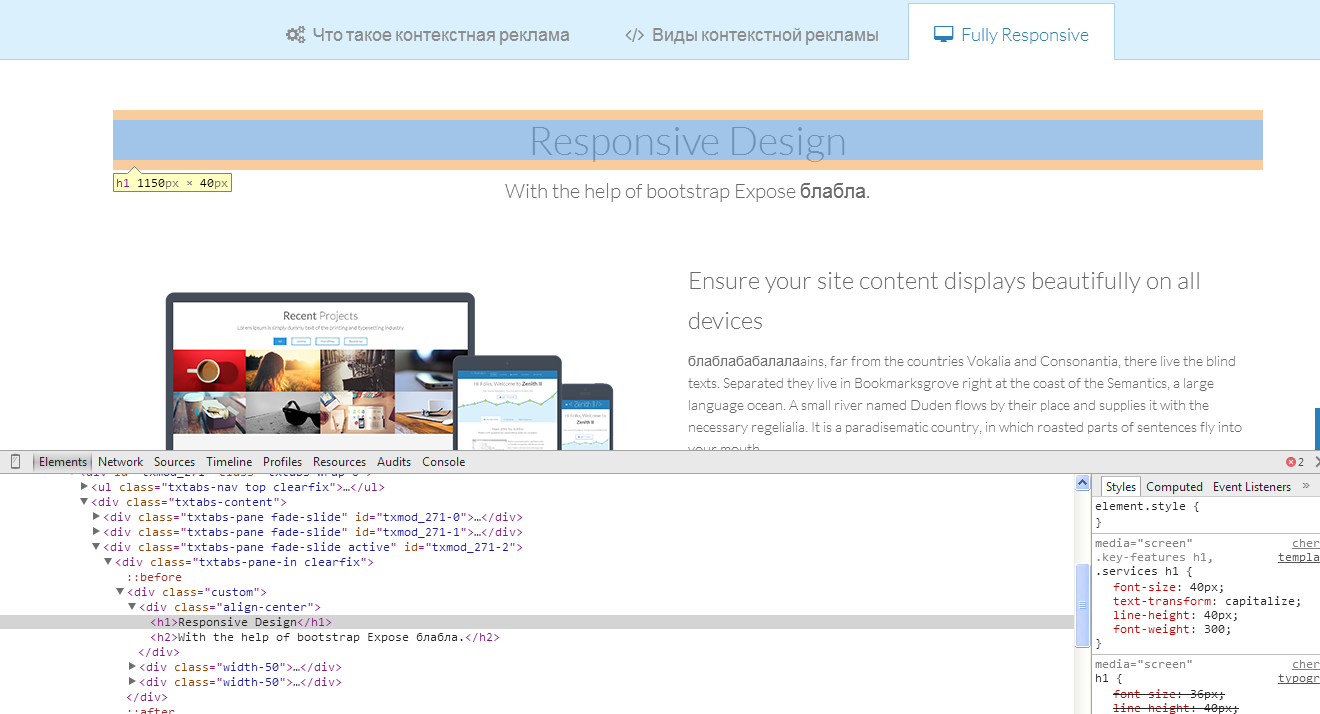
Task: Click the gears icon on the first tab
Action: (x=295, y=35)
